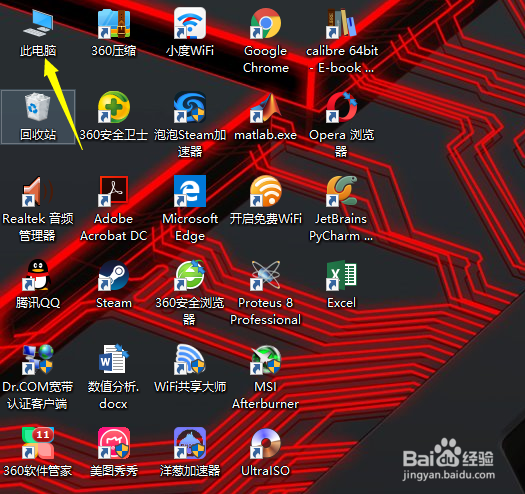Open Google Chrome desktop shortcut
This screenshot has width=525, height=494.
coord(266,23)
